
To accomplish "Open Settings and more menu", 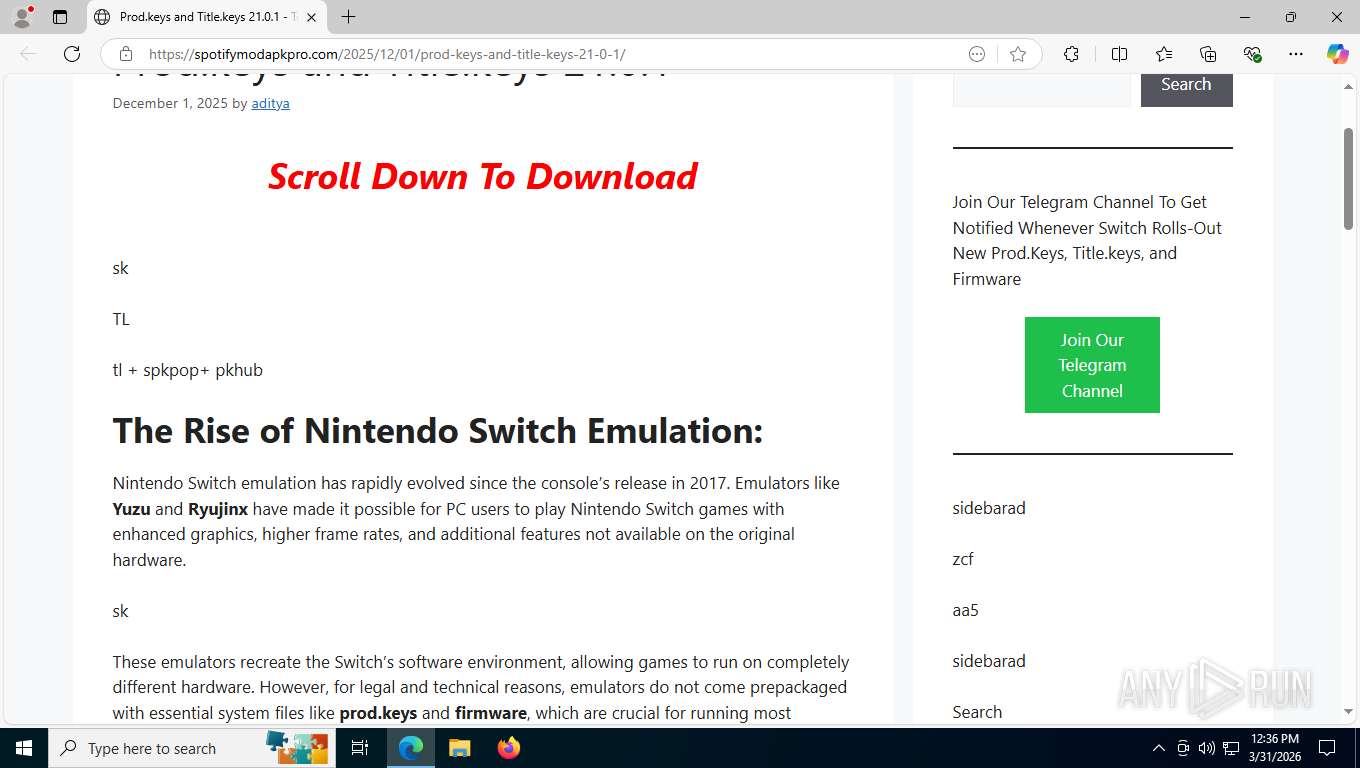I will pyautogui.click(x=1296, y=54).
